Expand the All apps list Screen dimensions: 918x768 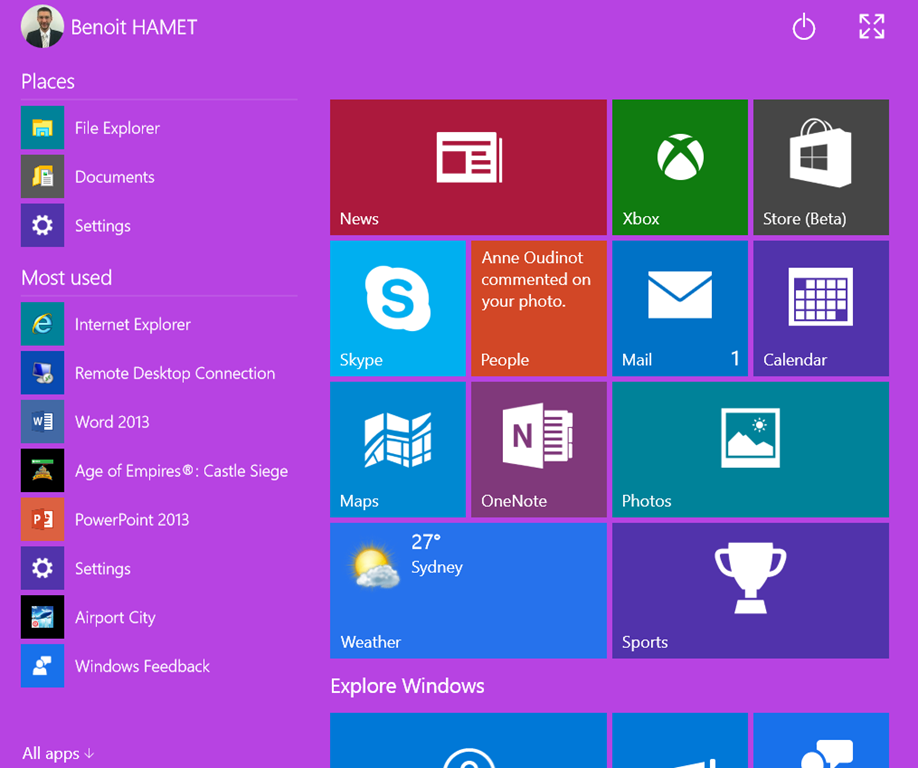point(58,753)
